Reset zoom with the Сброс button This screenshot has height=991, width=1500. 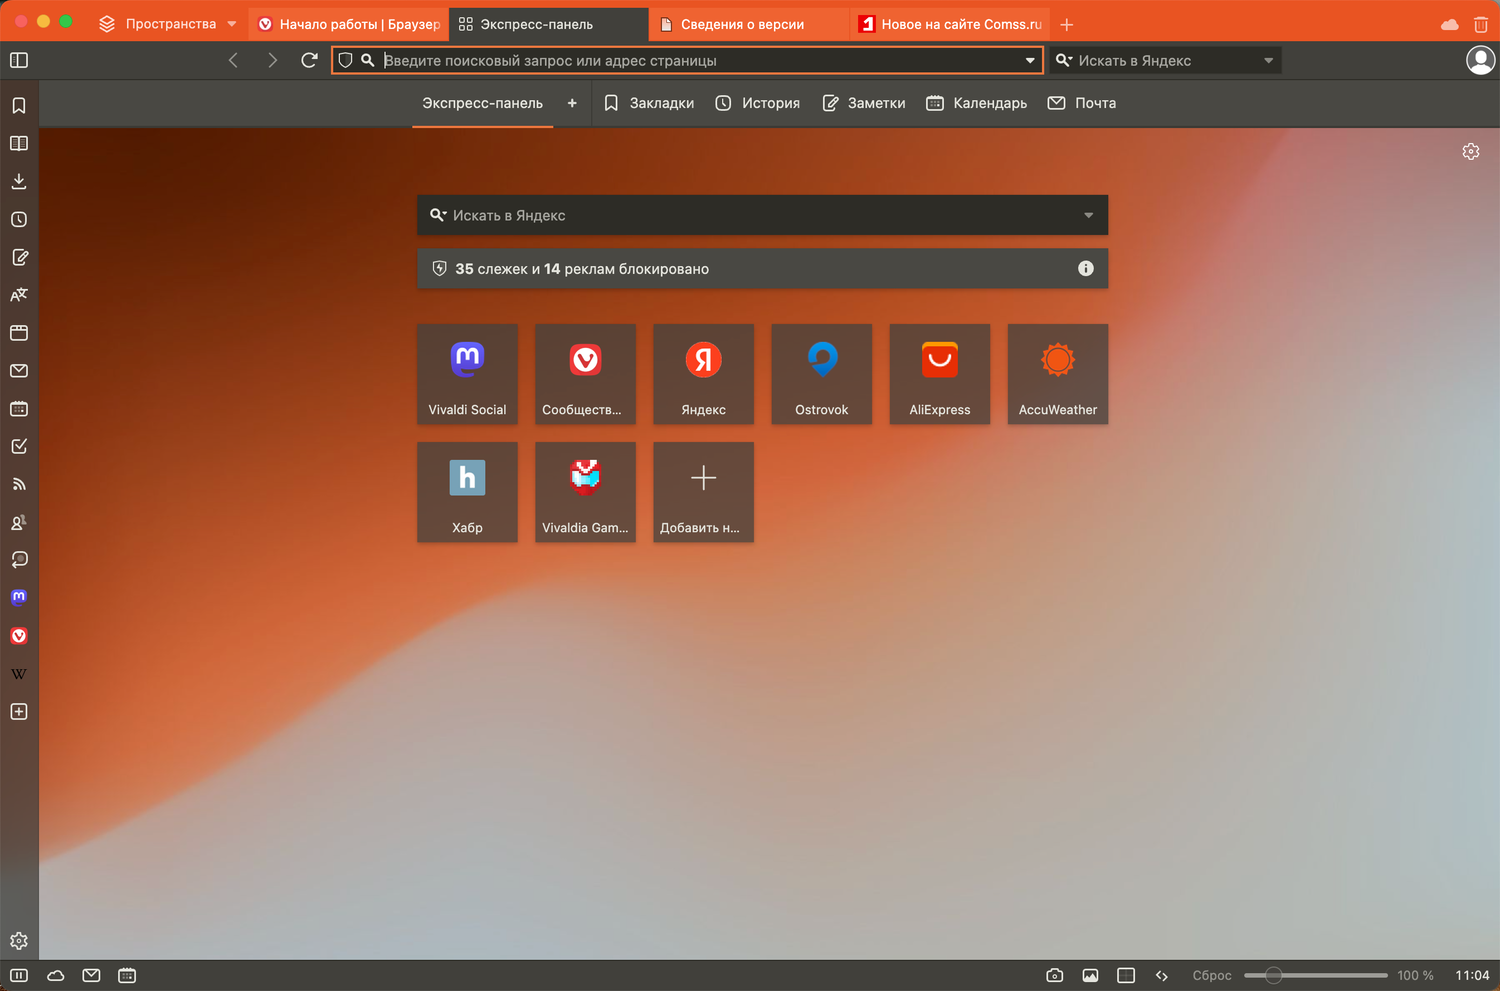tap(1212, 976)
